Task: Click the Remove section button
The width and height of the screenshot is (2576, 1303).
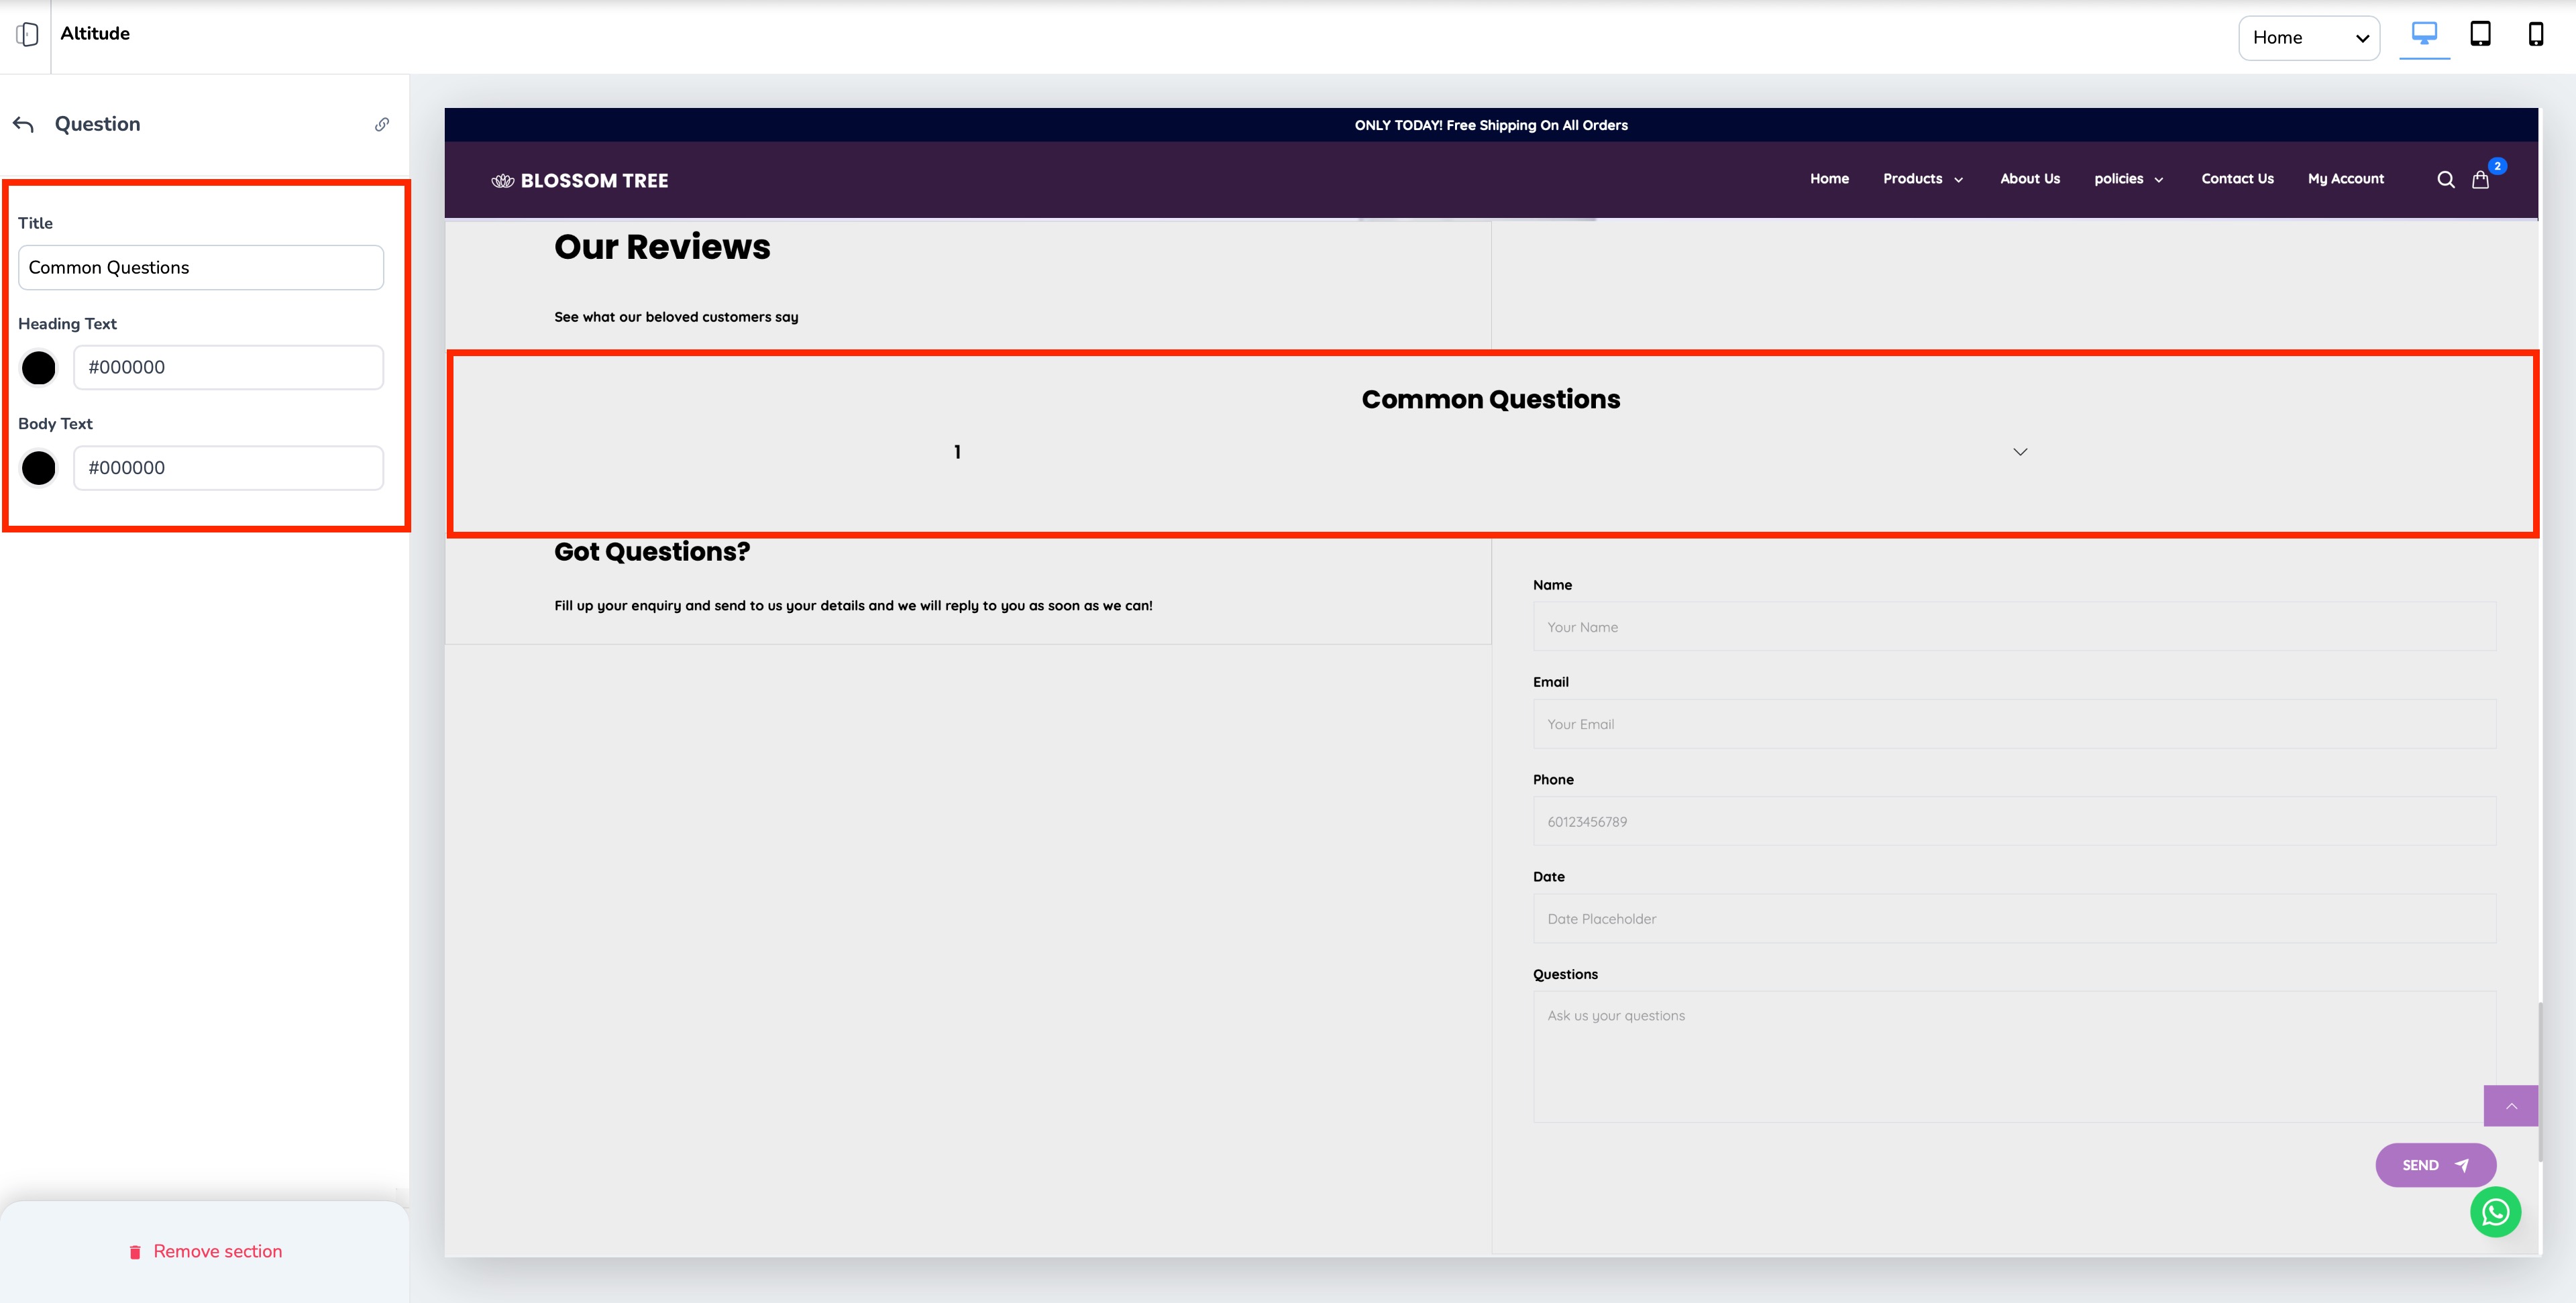Action: [x=205, y=1252]
